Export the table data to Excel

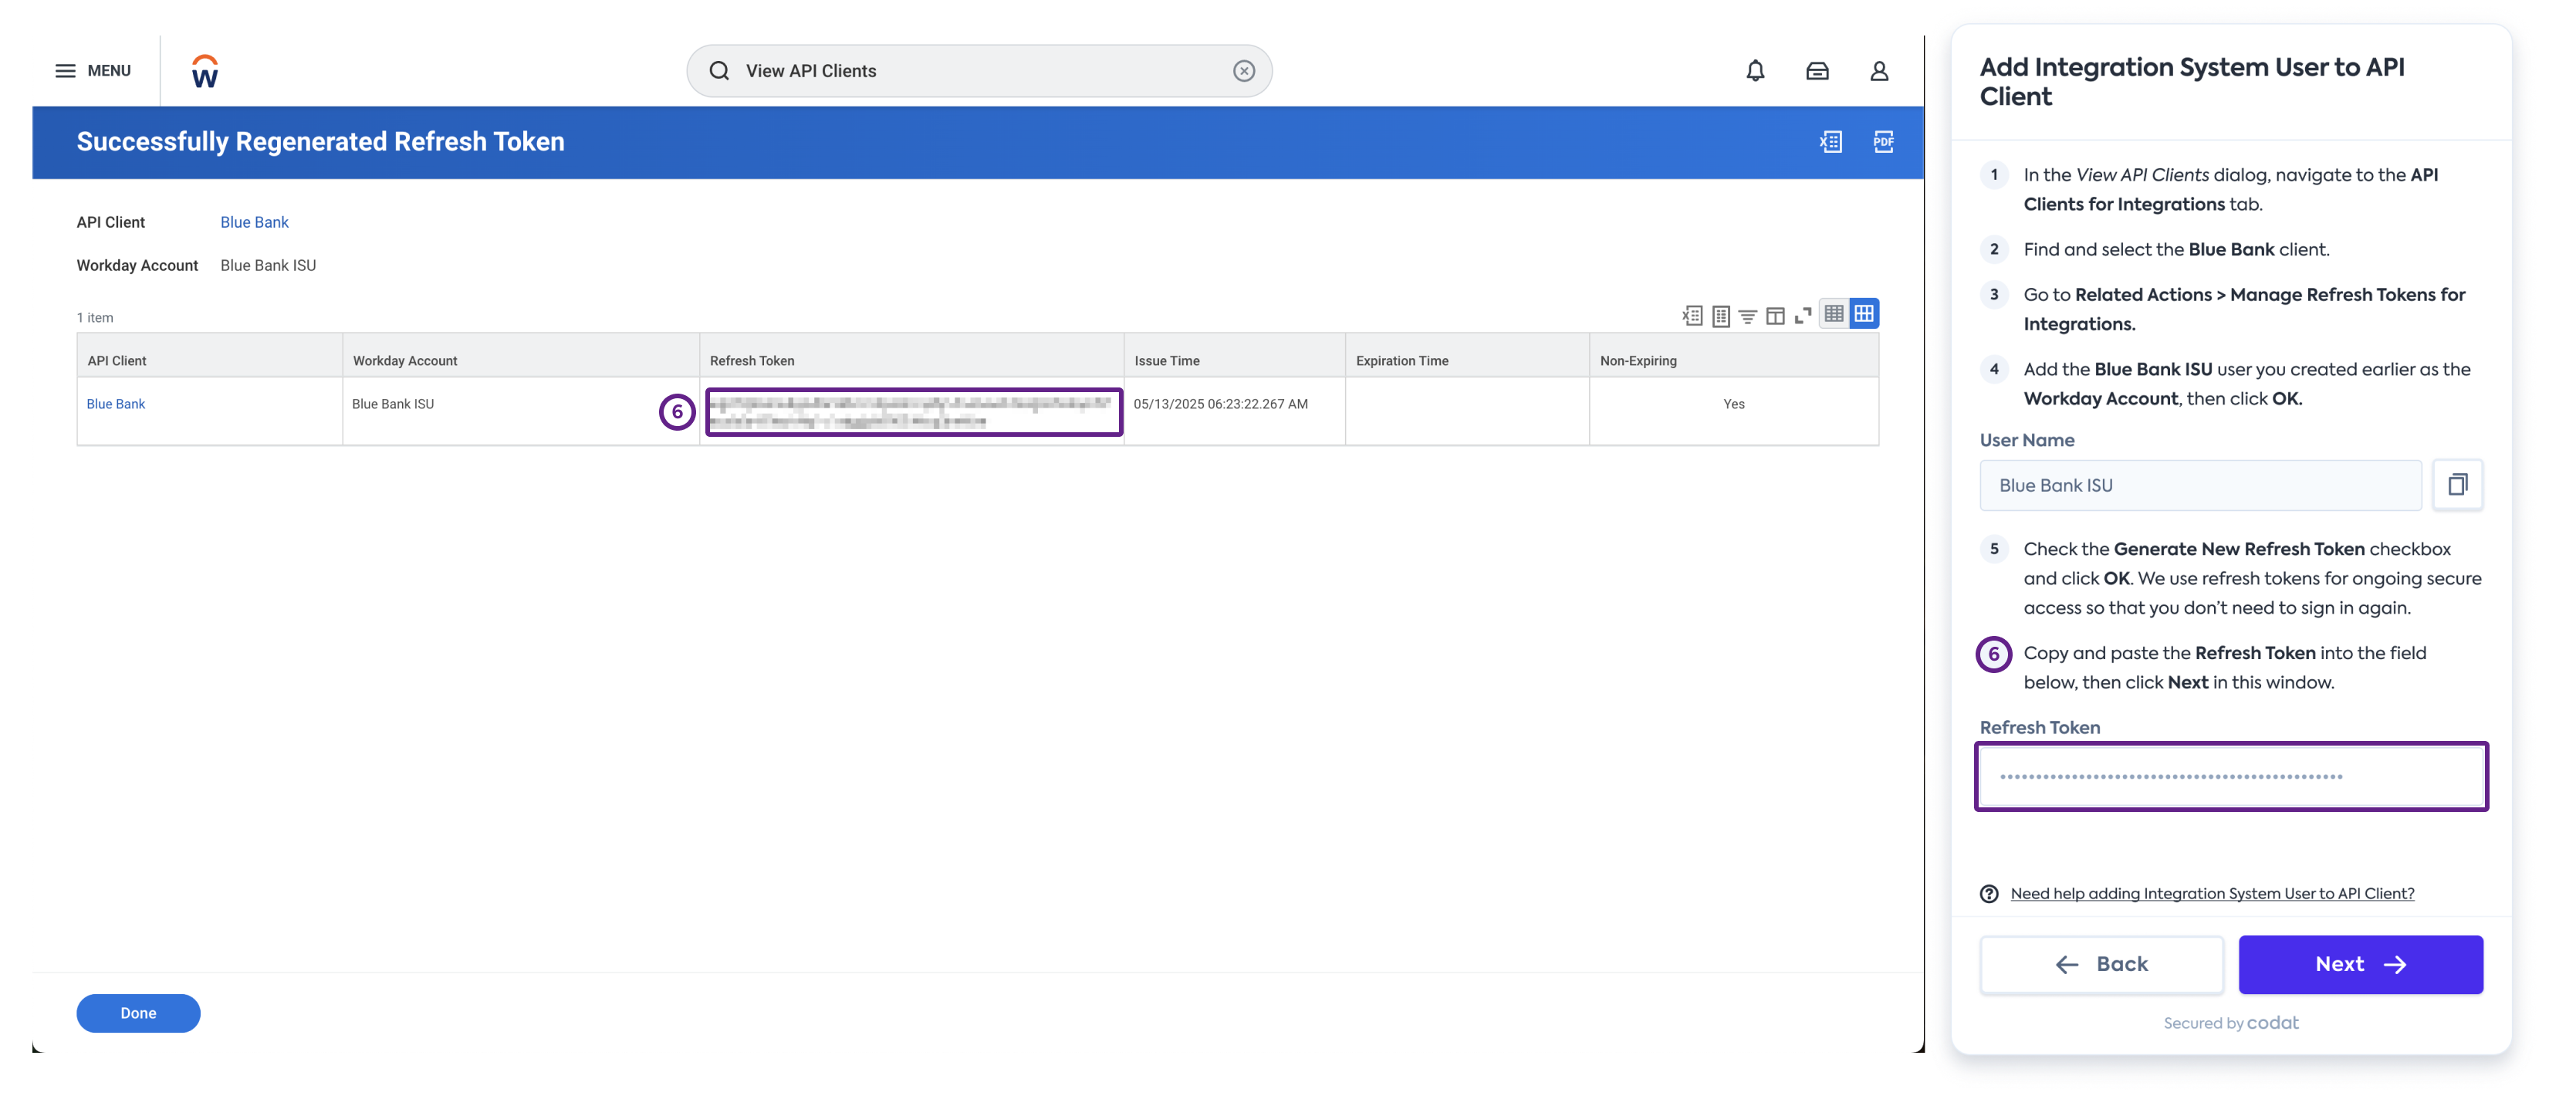[x=1692, y=314]
